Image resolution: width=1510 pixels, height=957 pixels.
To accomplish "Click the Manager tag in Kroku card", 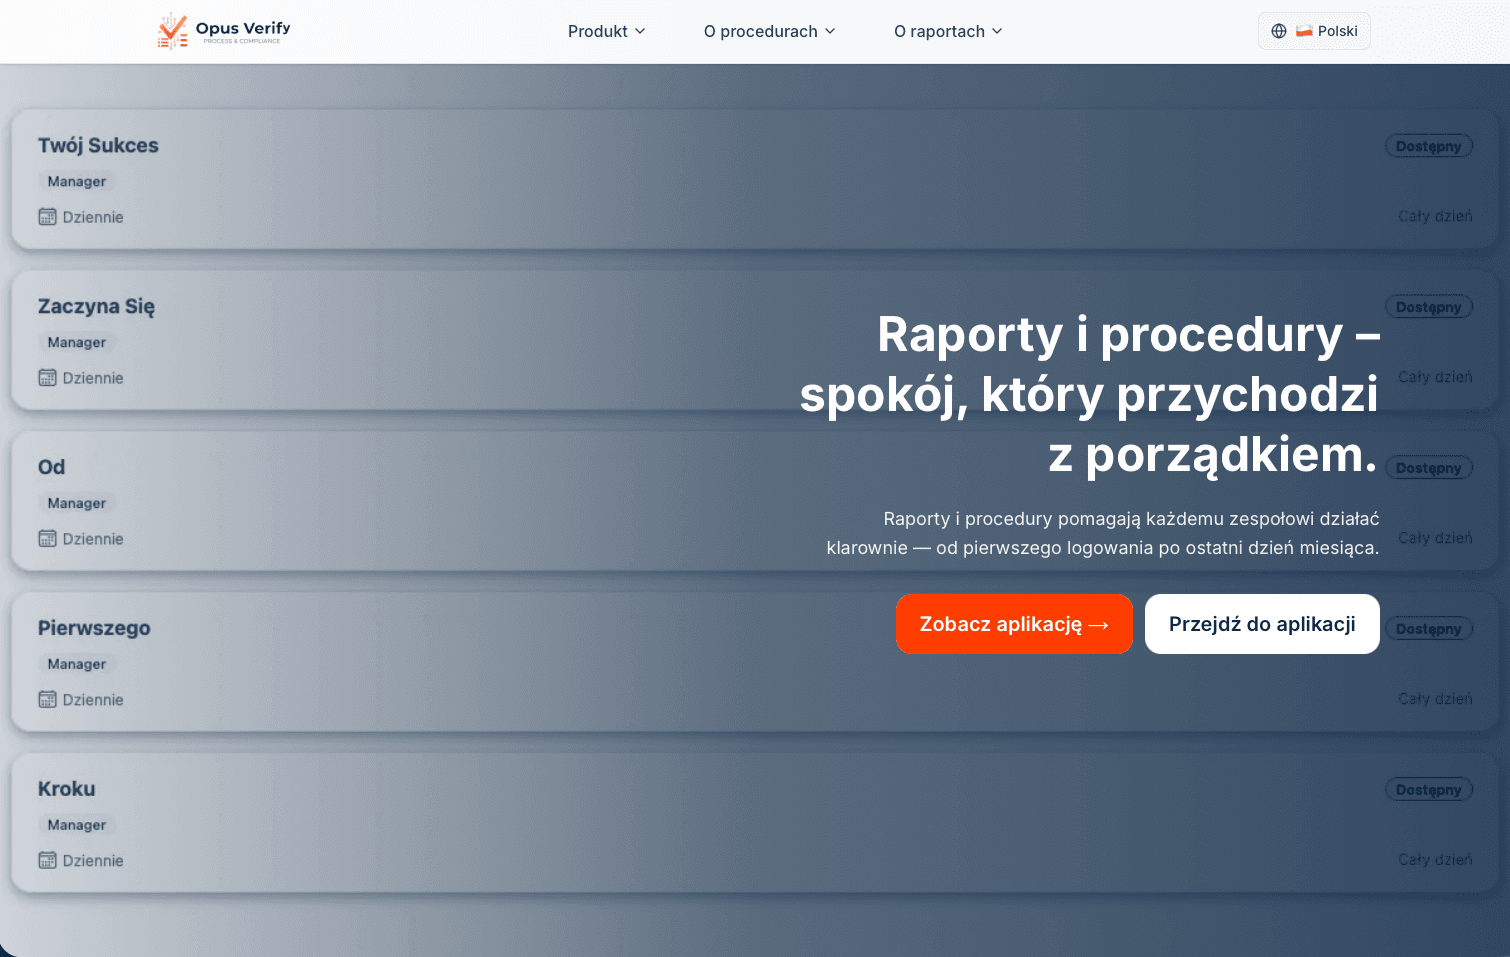I will point(77,826).
